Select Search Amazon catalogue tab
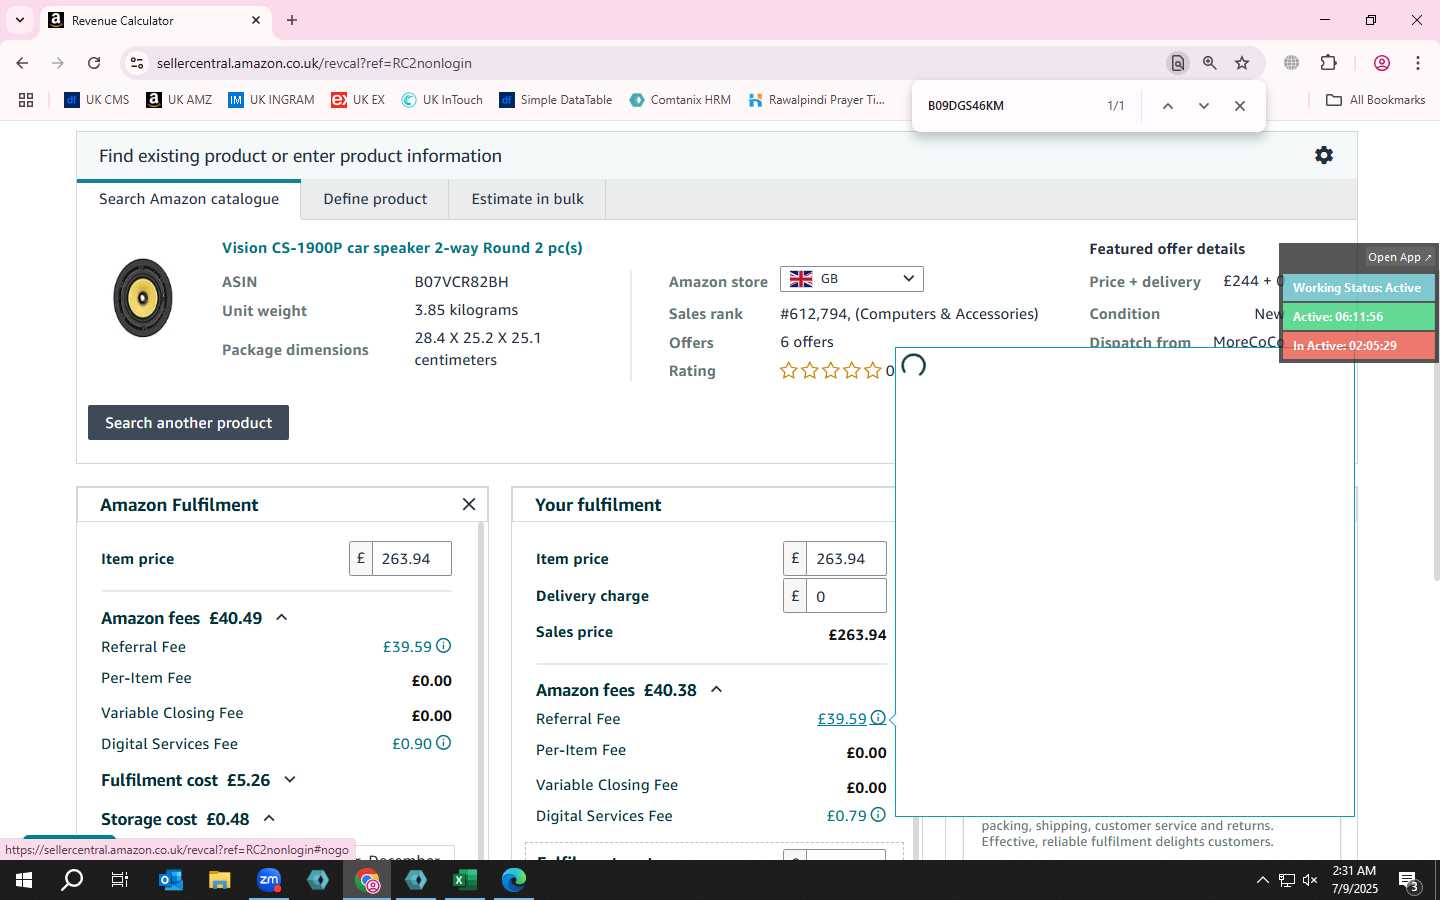 (x=189, y=199)
